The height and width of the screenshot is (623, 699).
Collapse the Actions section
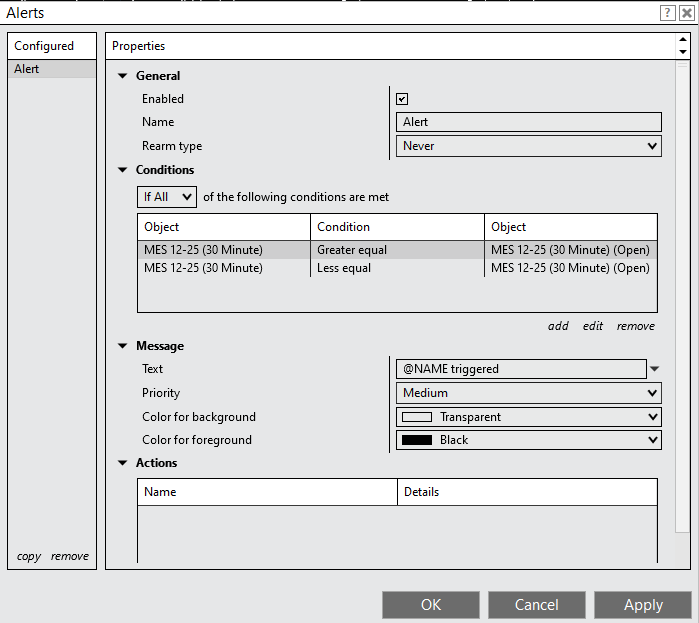point(124,463)
